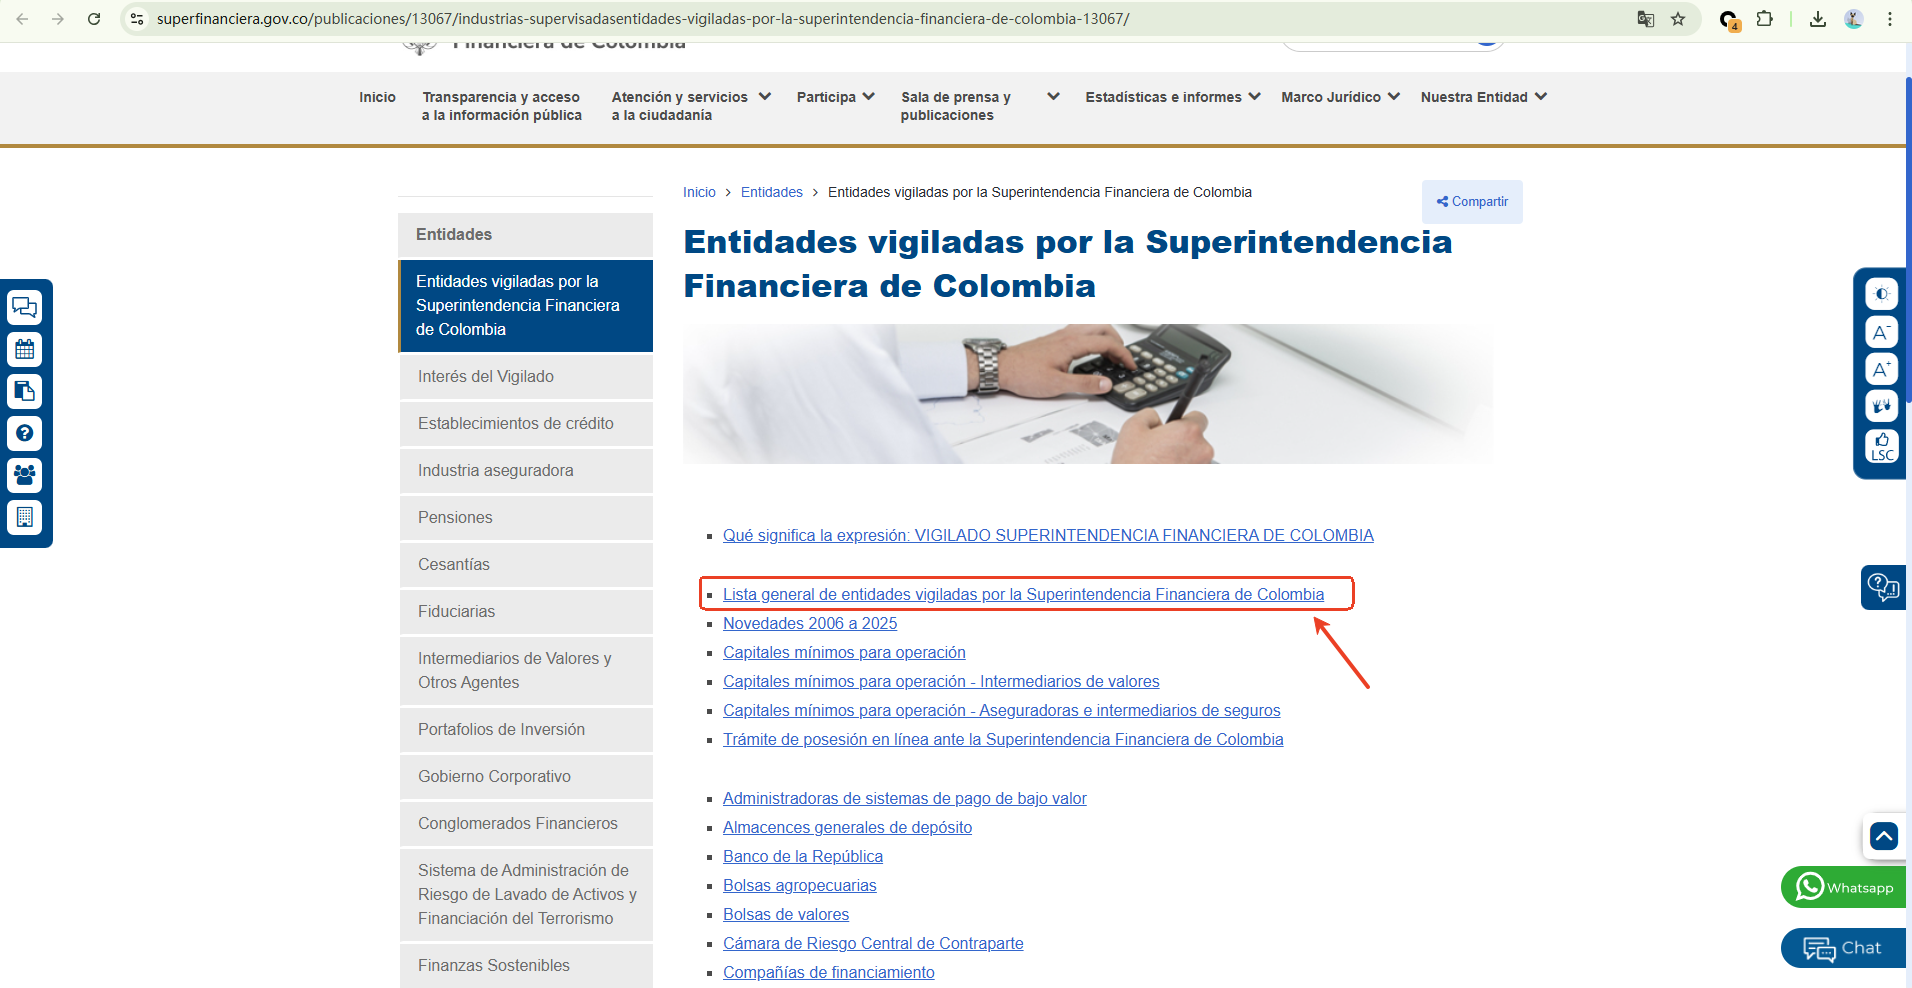Select Establecimientos de crédito in side menu
This screenshot has height=988, width=1912.
click(x=526, y=424)
